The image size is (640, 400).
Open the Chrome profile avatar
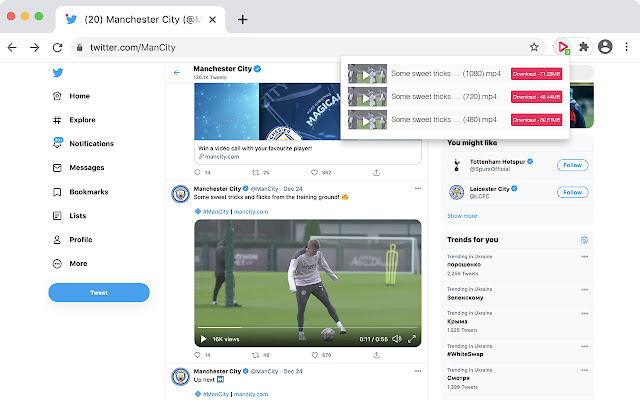[x=605, y=47]
